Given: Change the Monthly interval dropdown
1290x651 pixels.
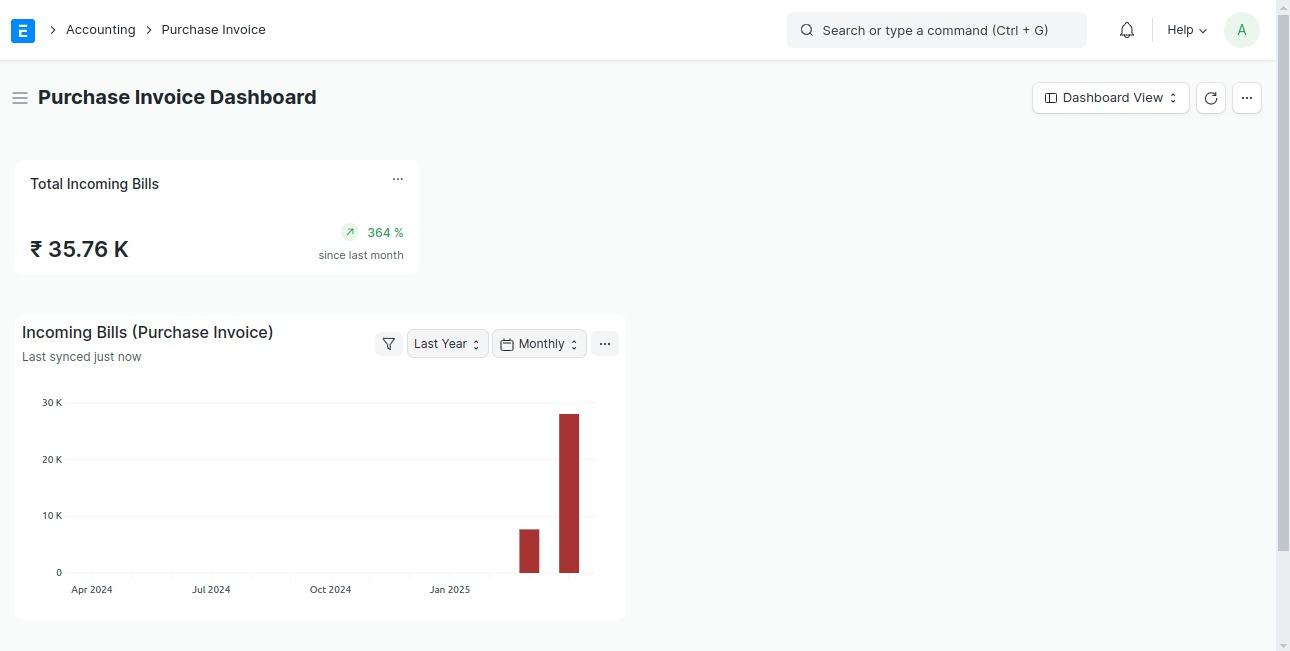Looking at the screenshot, I should pyautogui.click(x=539, y=344).
